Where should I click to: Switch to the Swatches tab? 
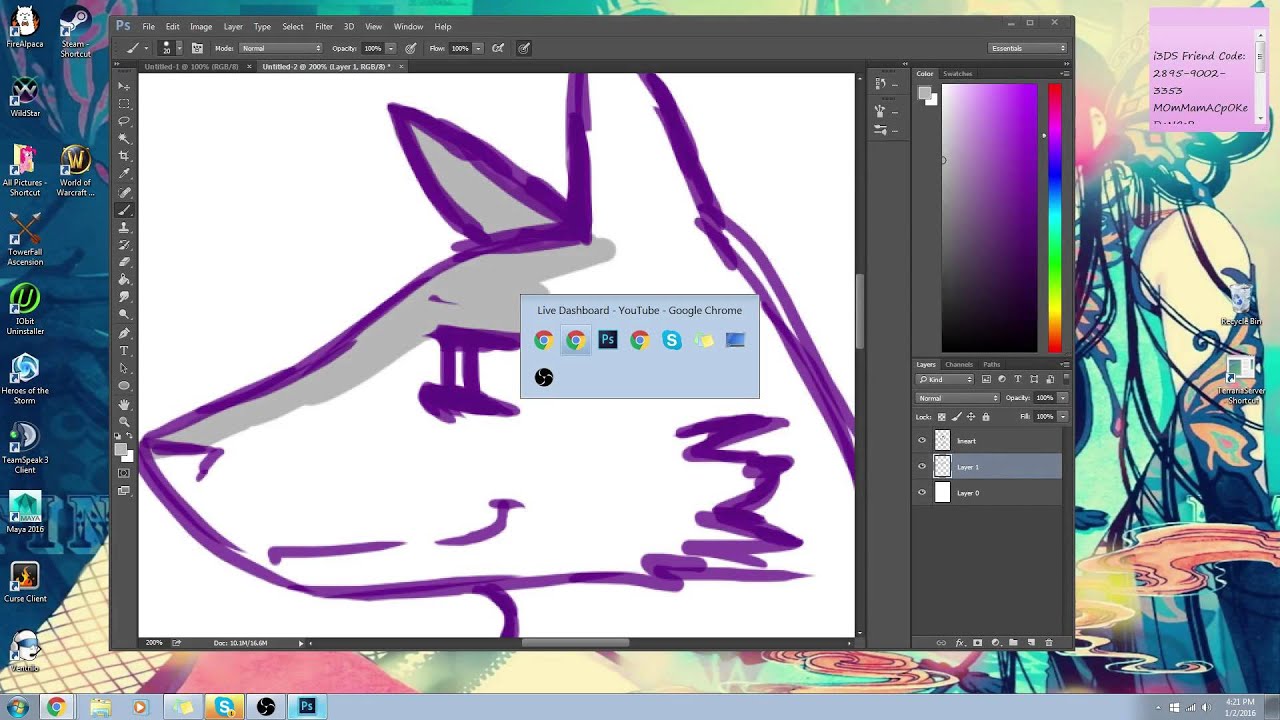[958, 73]
